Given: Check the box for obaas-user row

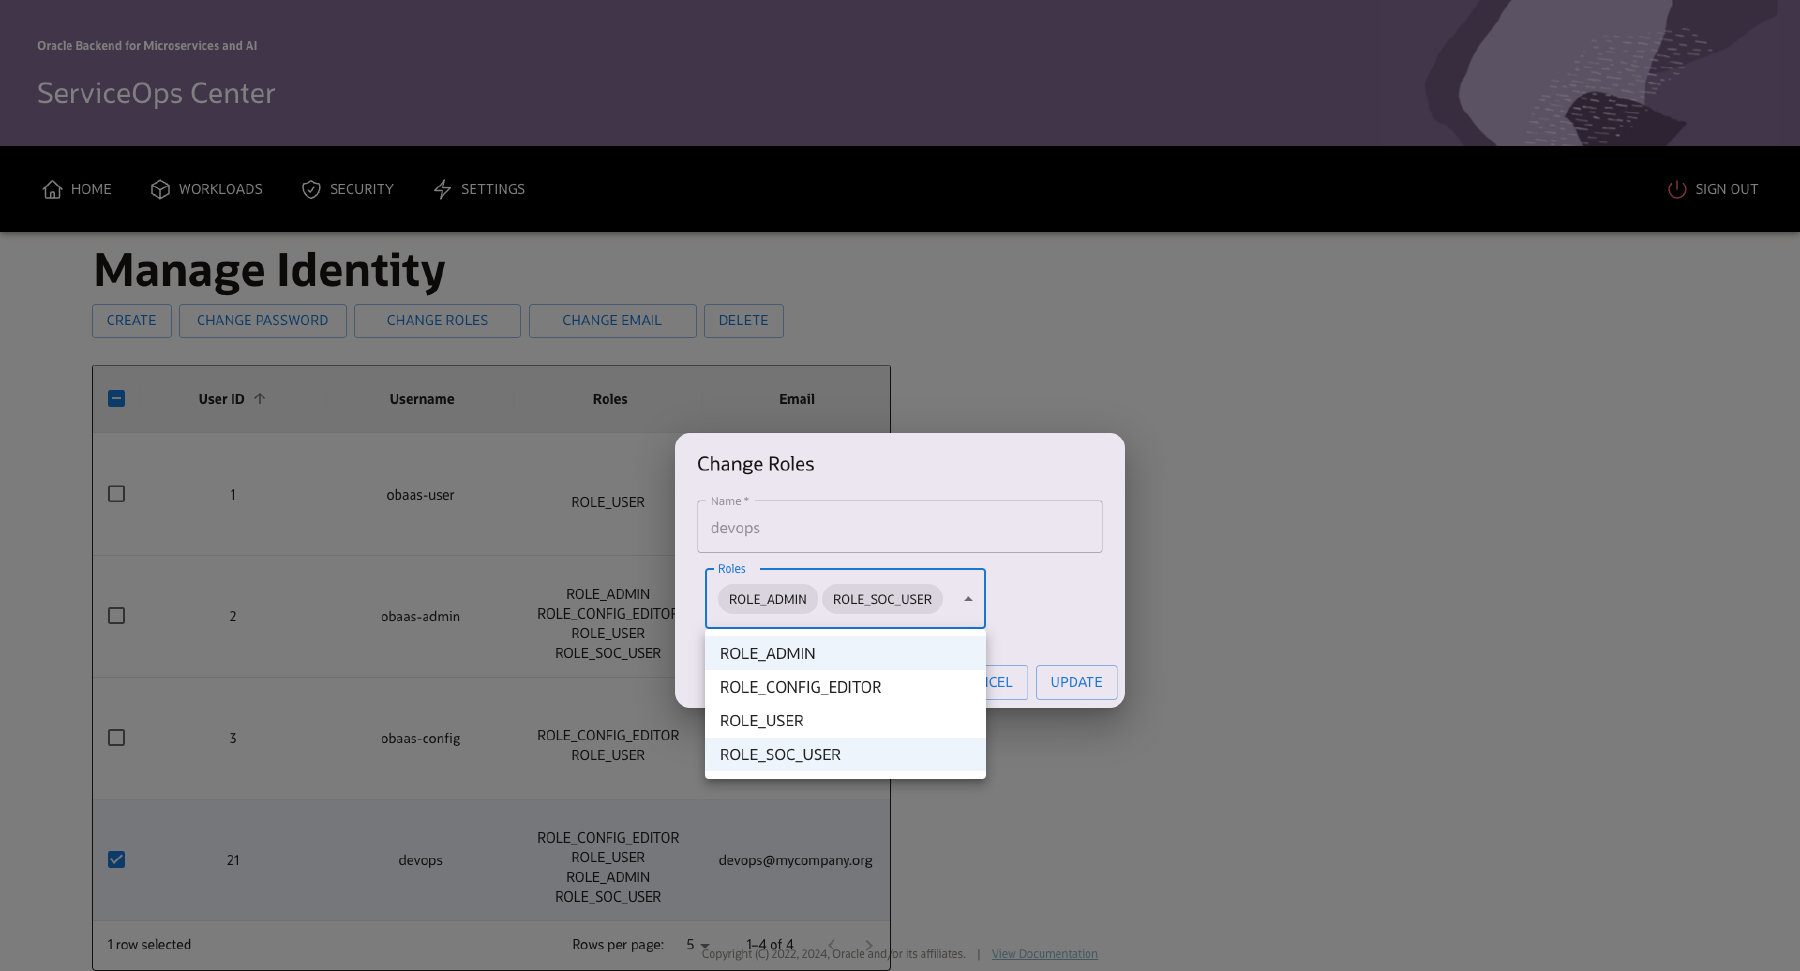Looking at the screenshot, I should click(117, 494).
